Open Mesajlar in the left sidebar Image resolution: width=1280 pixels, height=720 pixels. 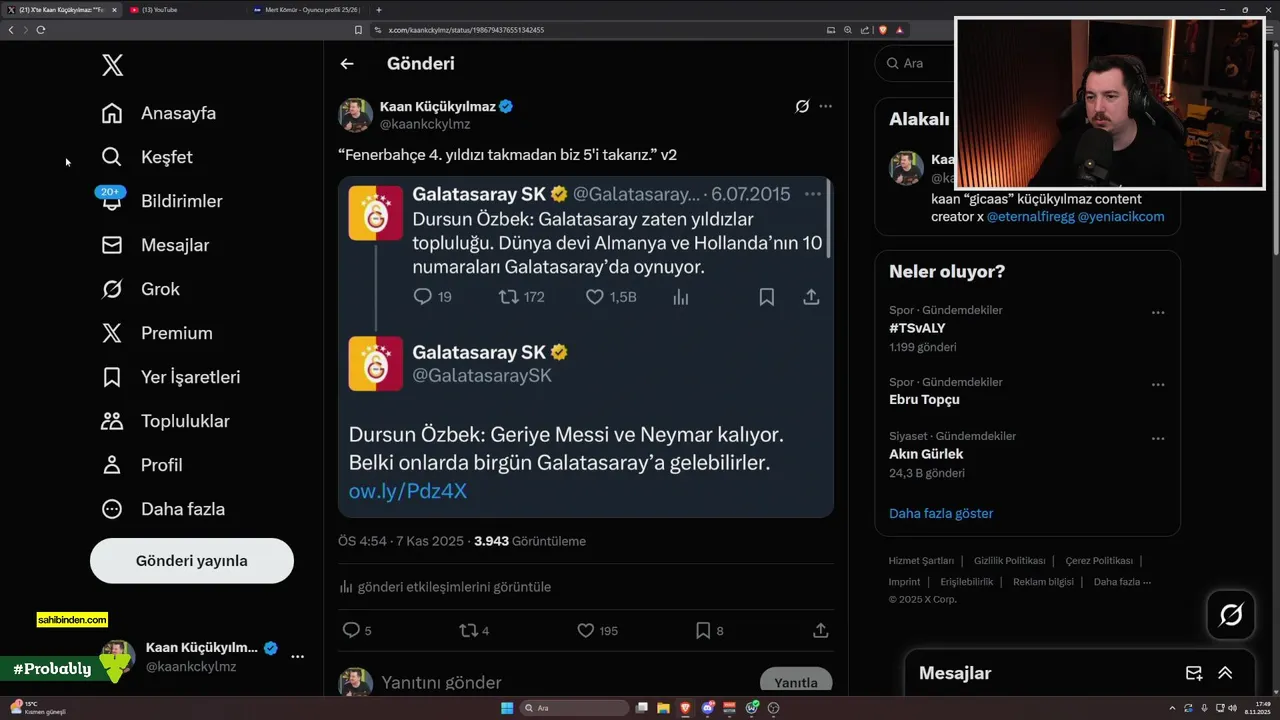(155, 245)
